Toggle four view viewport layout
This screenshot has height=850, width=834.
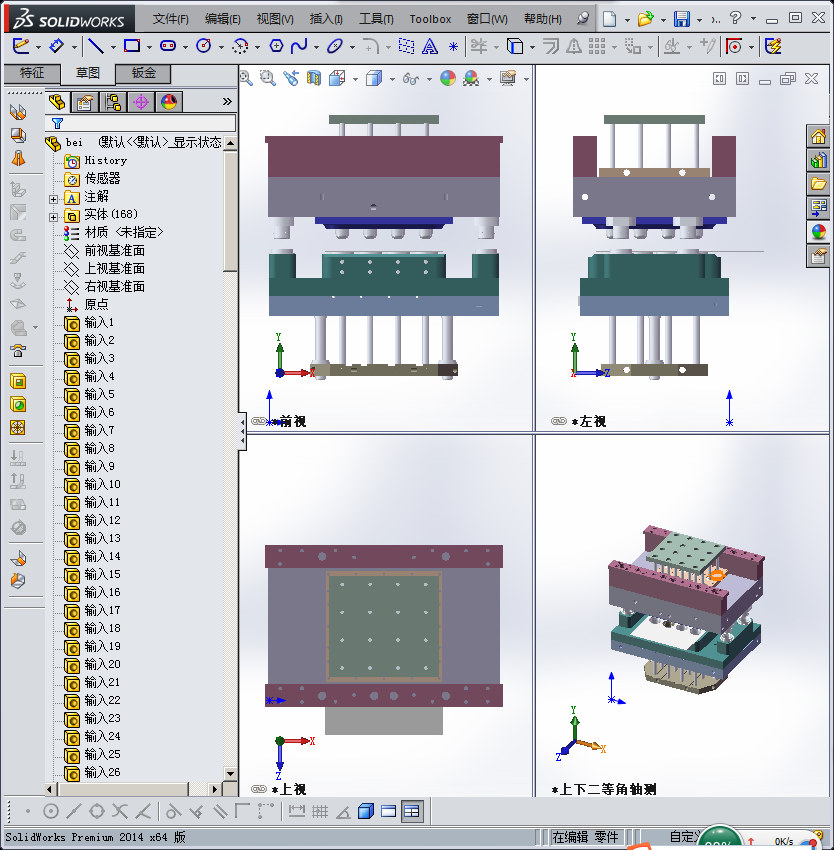412,812
